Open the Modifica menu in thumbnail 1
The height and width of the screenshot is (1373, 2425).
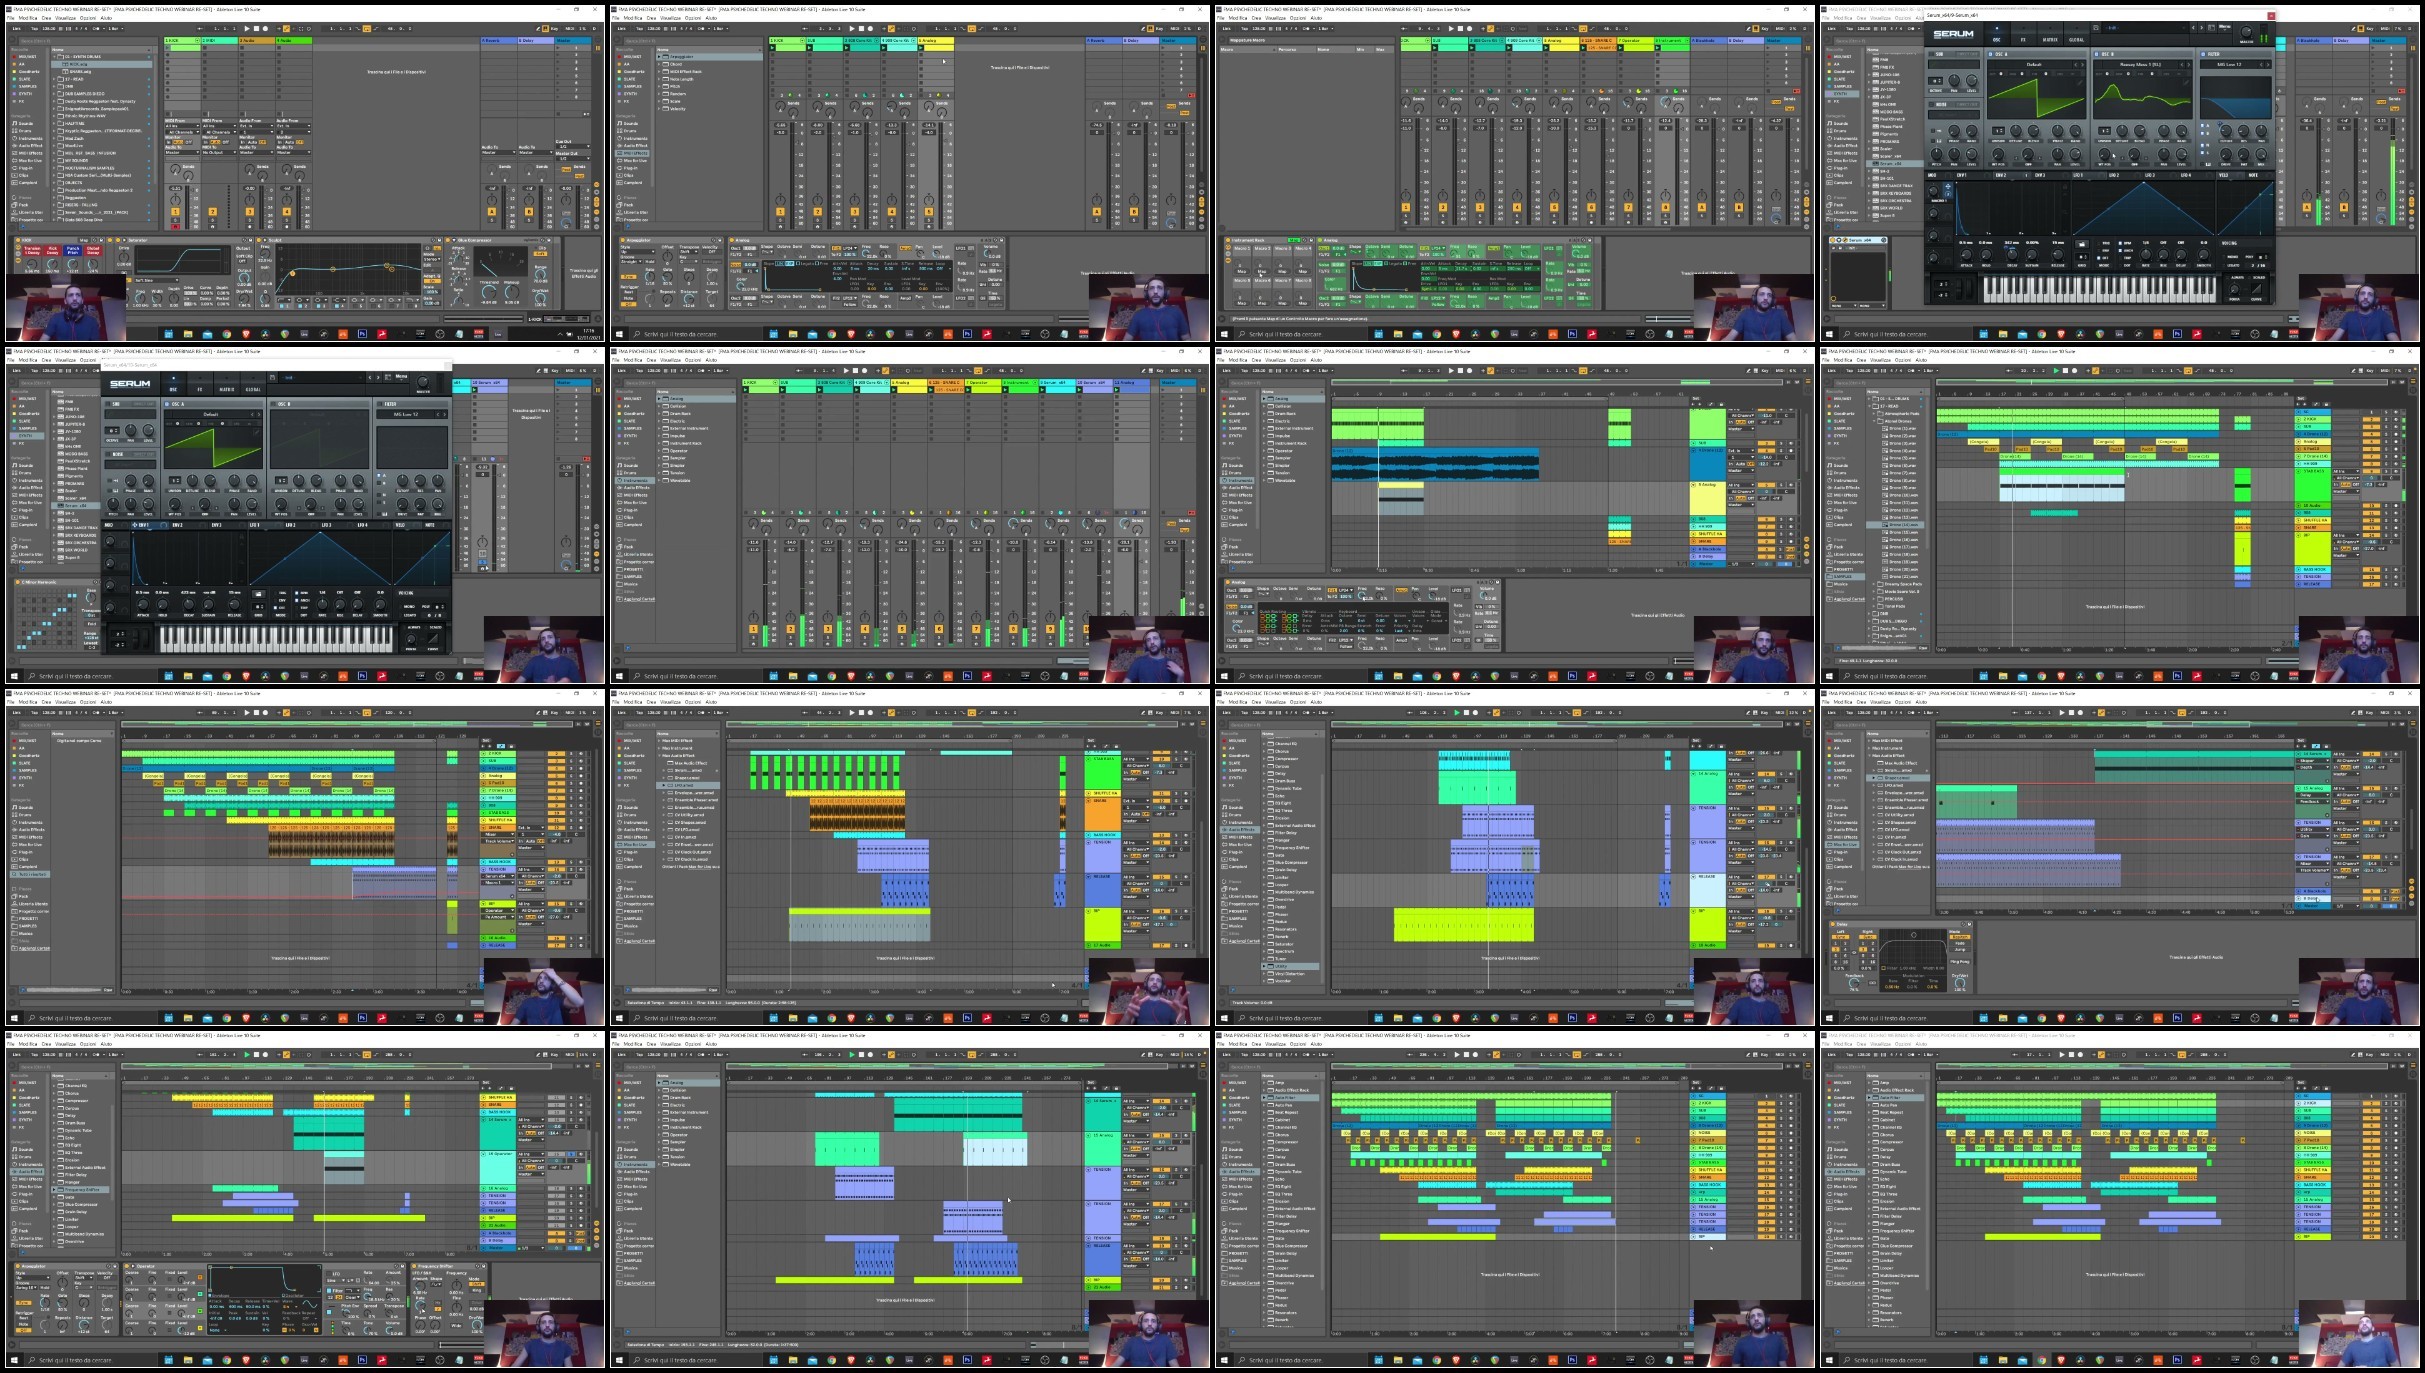pyautogui.click(x=28, y=18)
